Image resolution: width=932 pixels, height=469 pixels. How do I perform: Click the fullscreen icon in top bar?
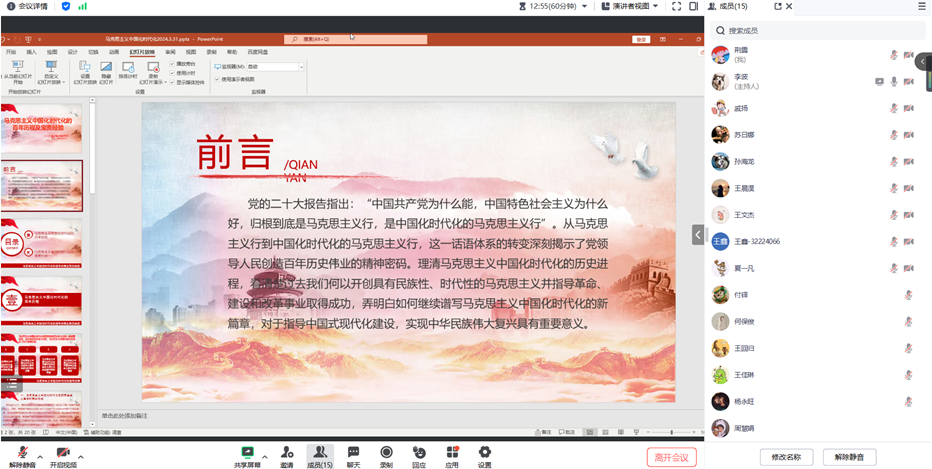677,6
